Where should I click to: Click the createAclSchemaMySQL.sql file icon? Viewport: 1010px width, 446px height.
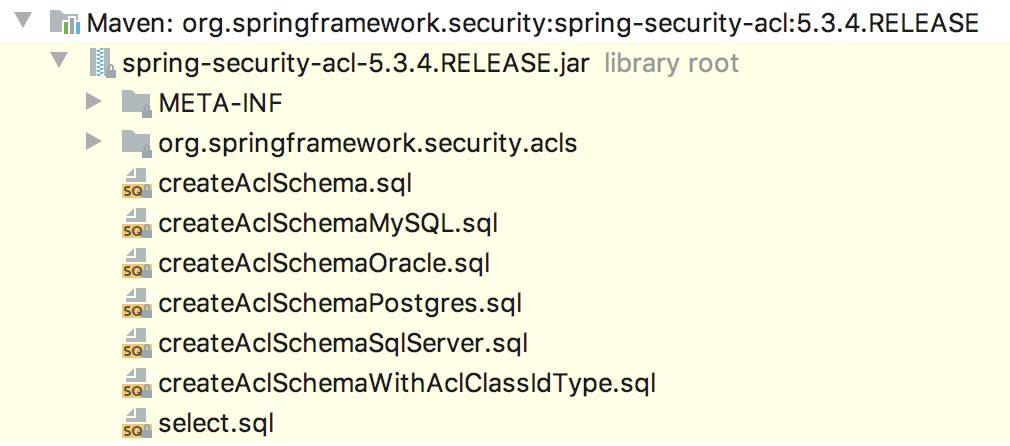pos(134,224)
